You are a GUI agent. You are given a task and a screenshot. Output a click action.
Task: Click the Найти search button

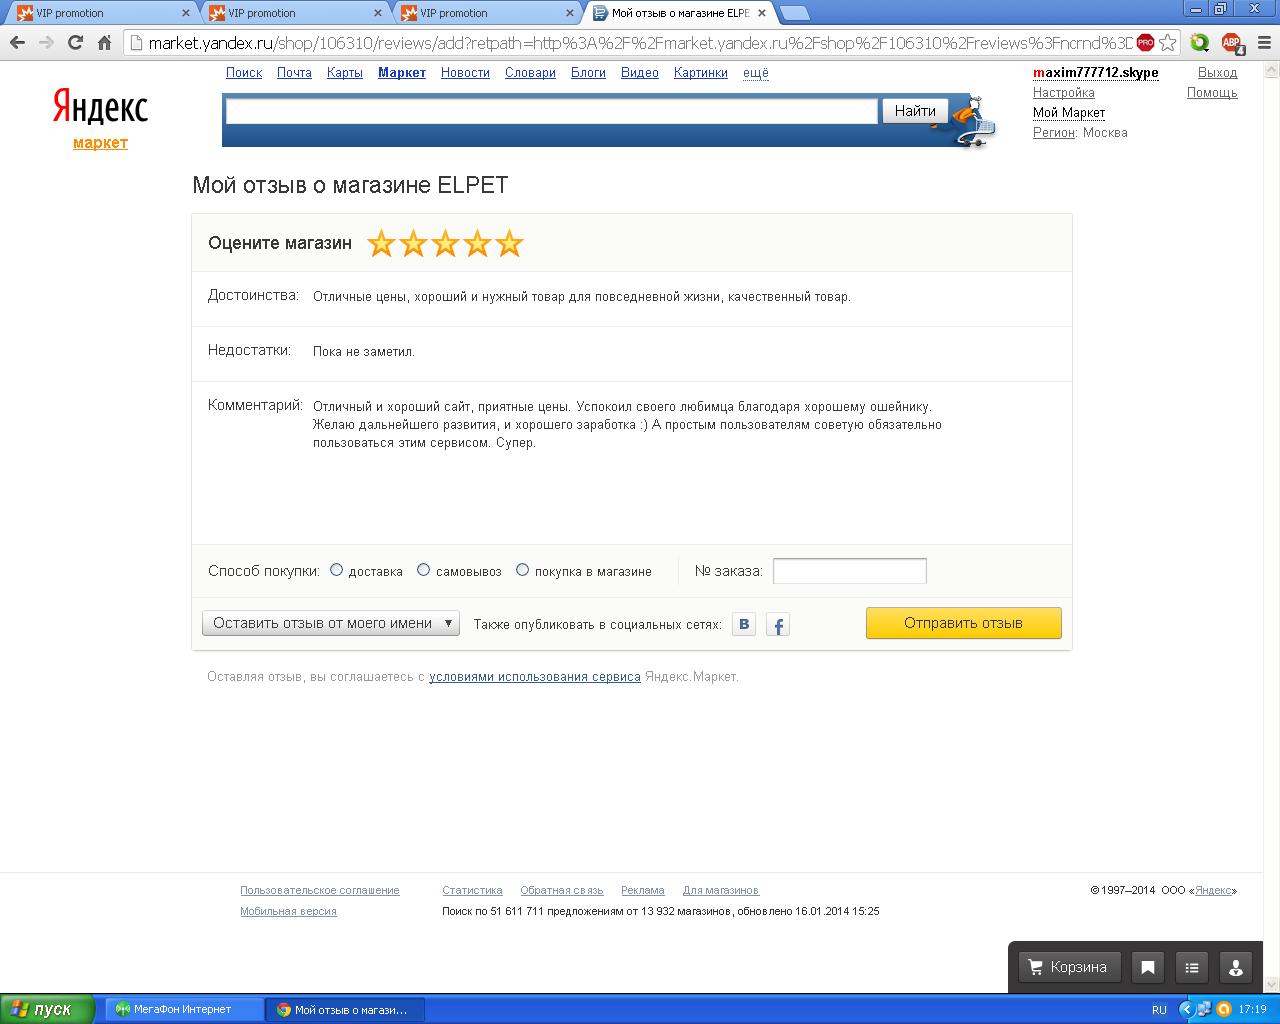tap(915, 111)
